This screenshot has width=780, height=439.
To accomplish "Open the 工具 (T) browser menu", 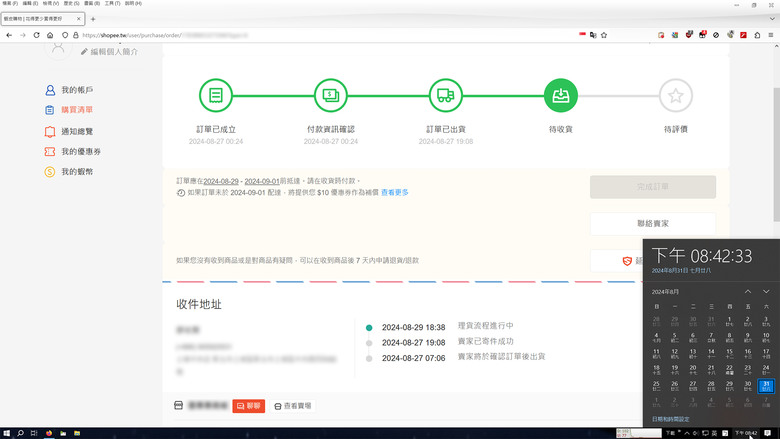I will point(112,3).
